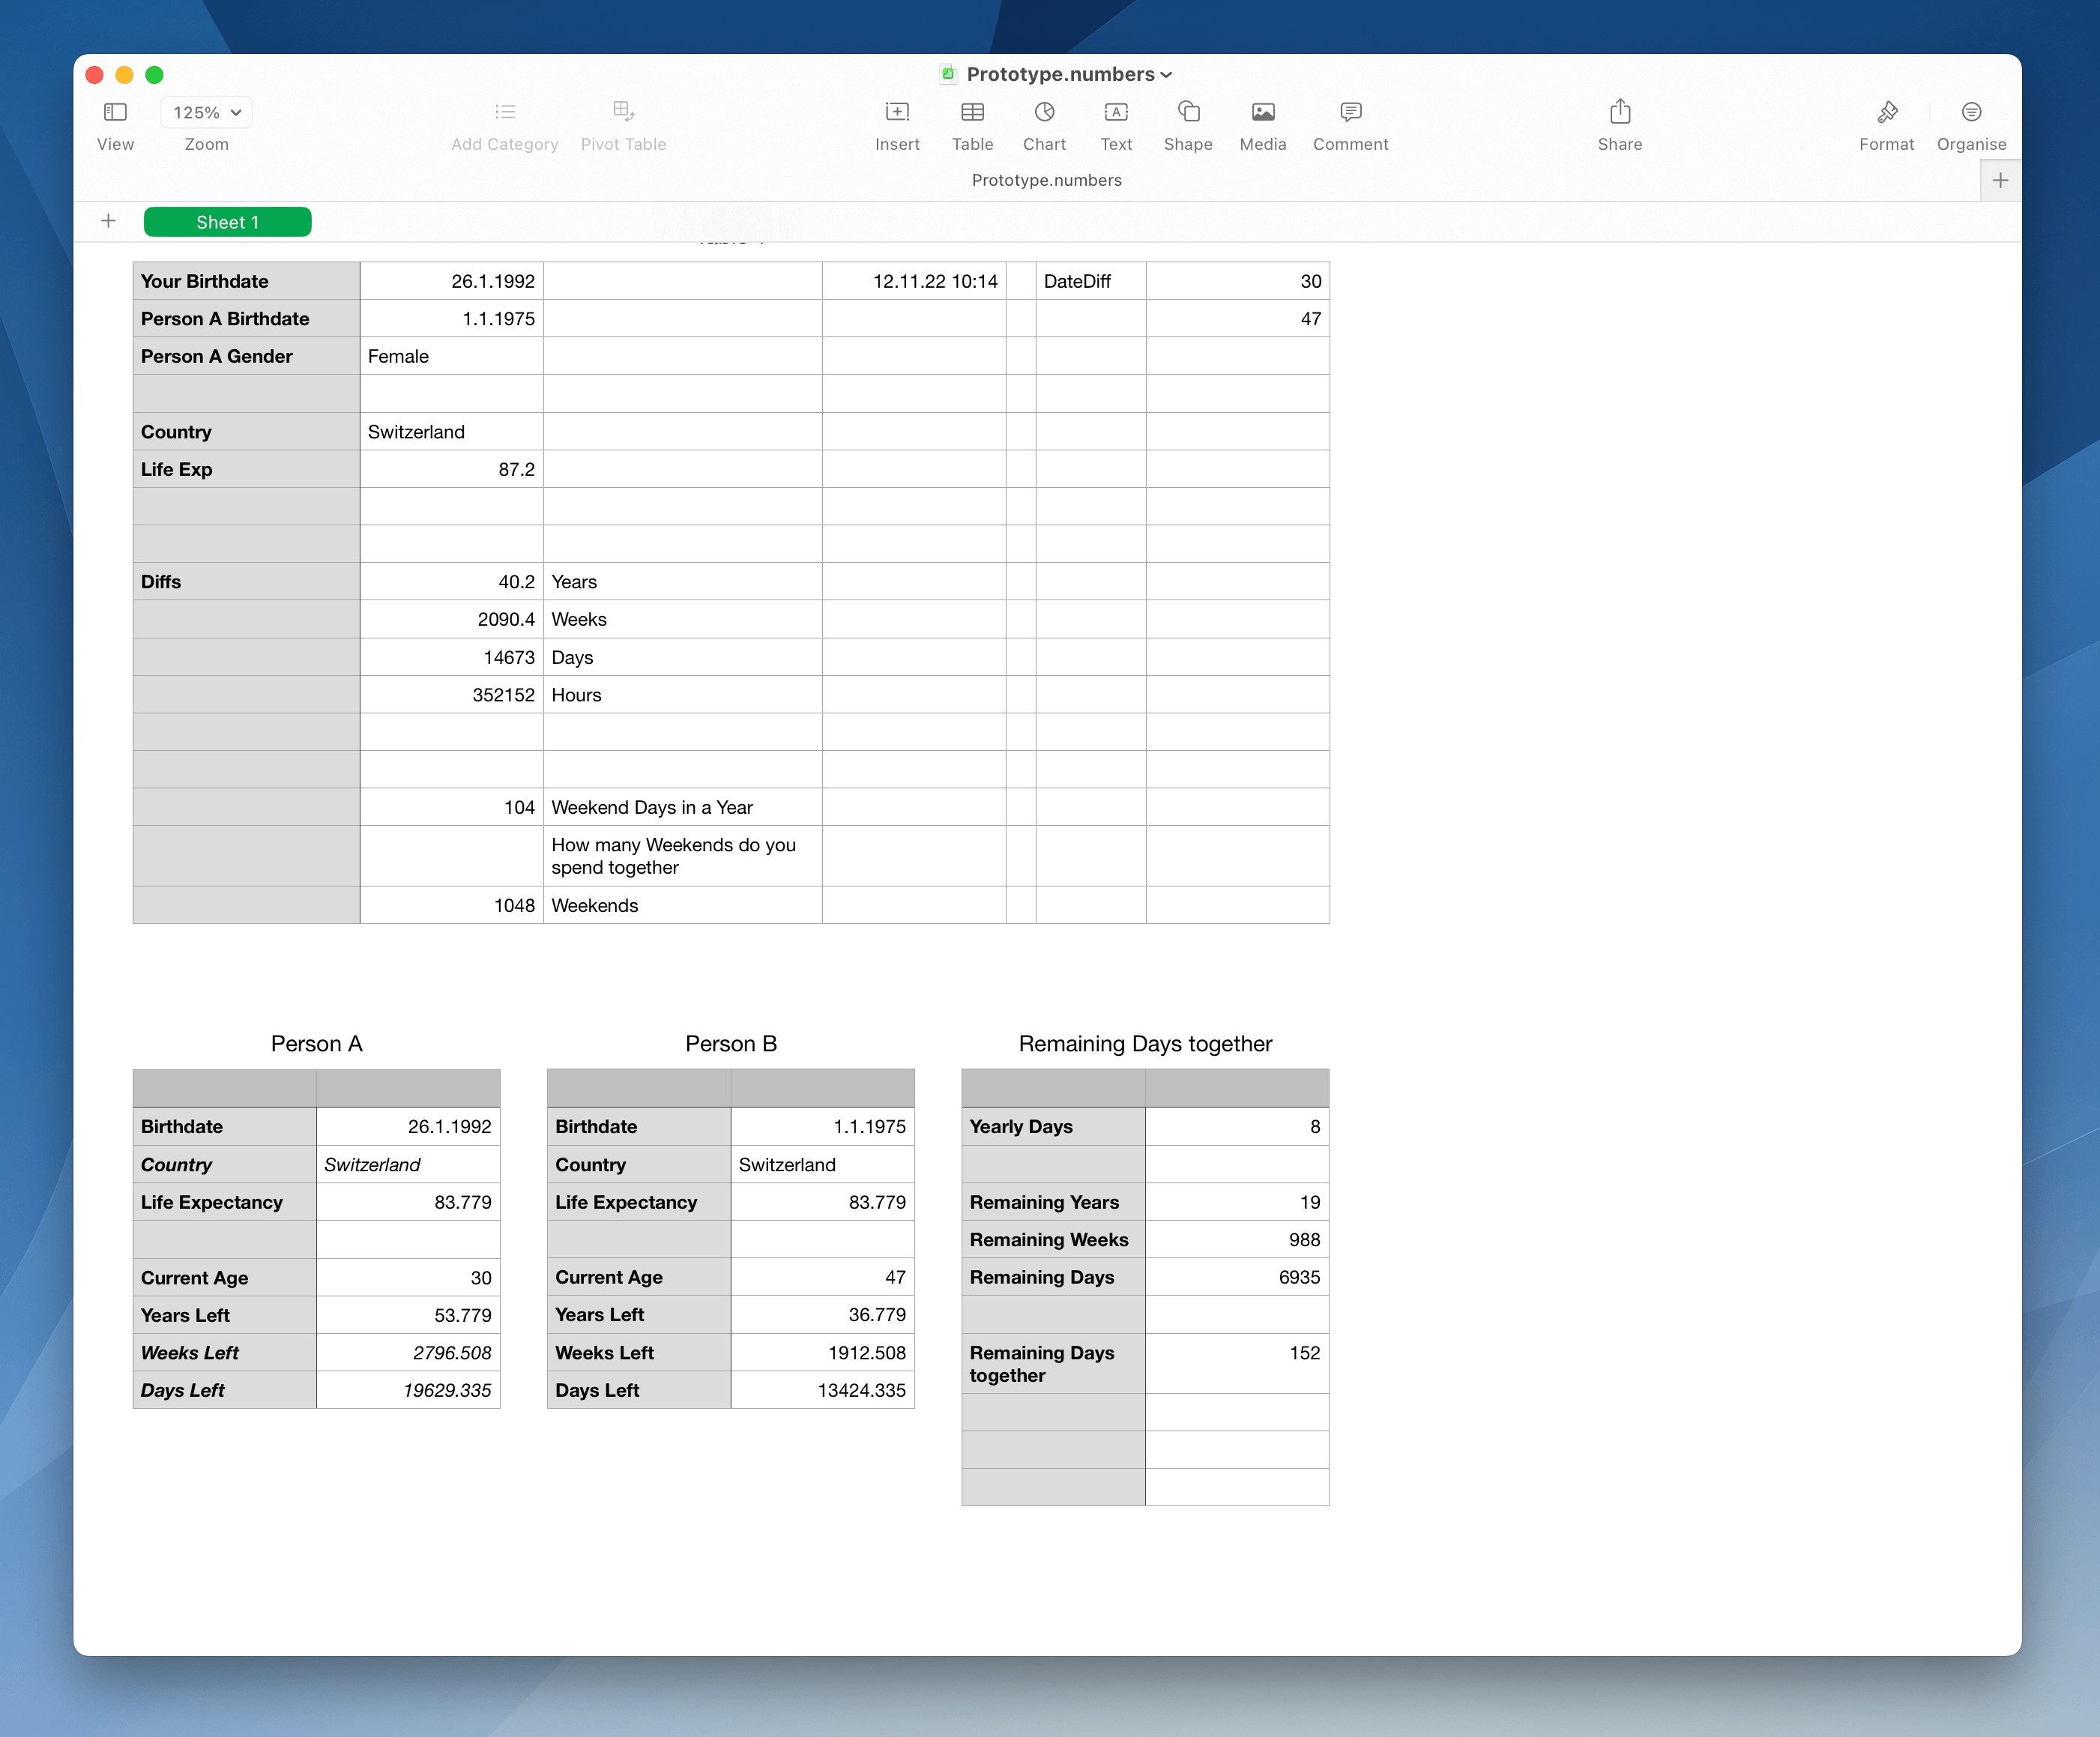This screenshot has width=2100, height=1737.
Task: Expand the document tab options with plus
Action: (x=2000, y=180)
